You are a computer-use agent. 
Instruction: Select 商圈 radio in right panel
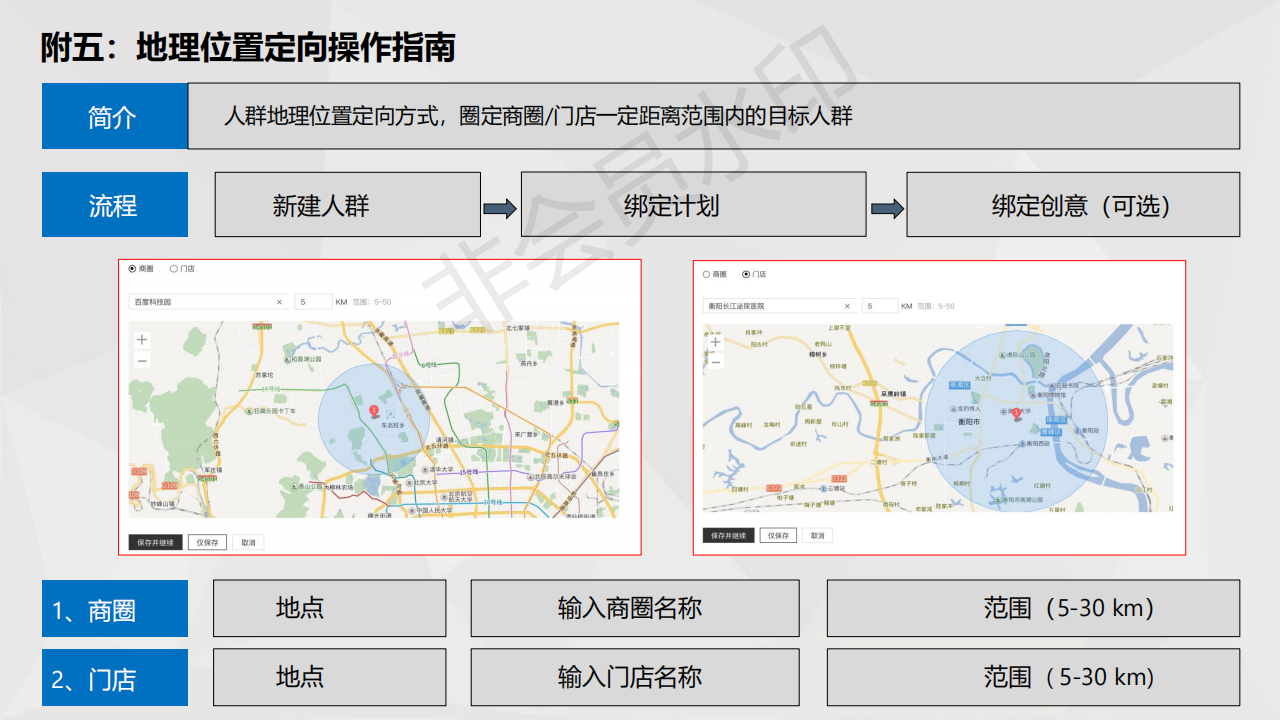(706, 274)
